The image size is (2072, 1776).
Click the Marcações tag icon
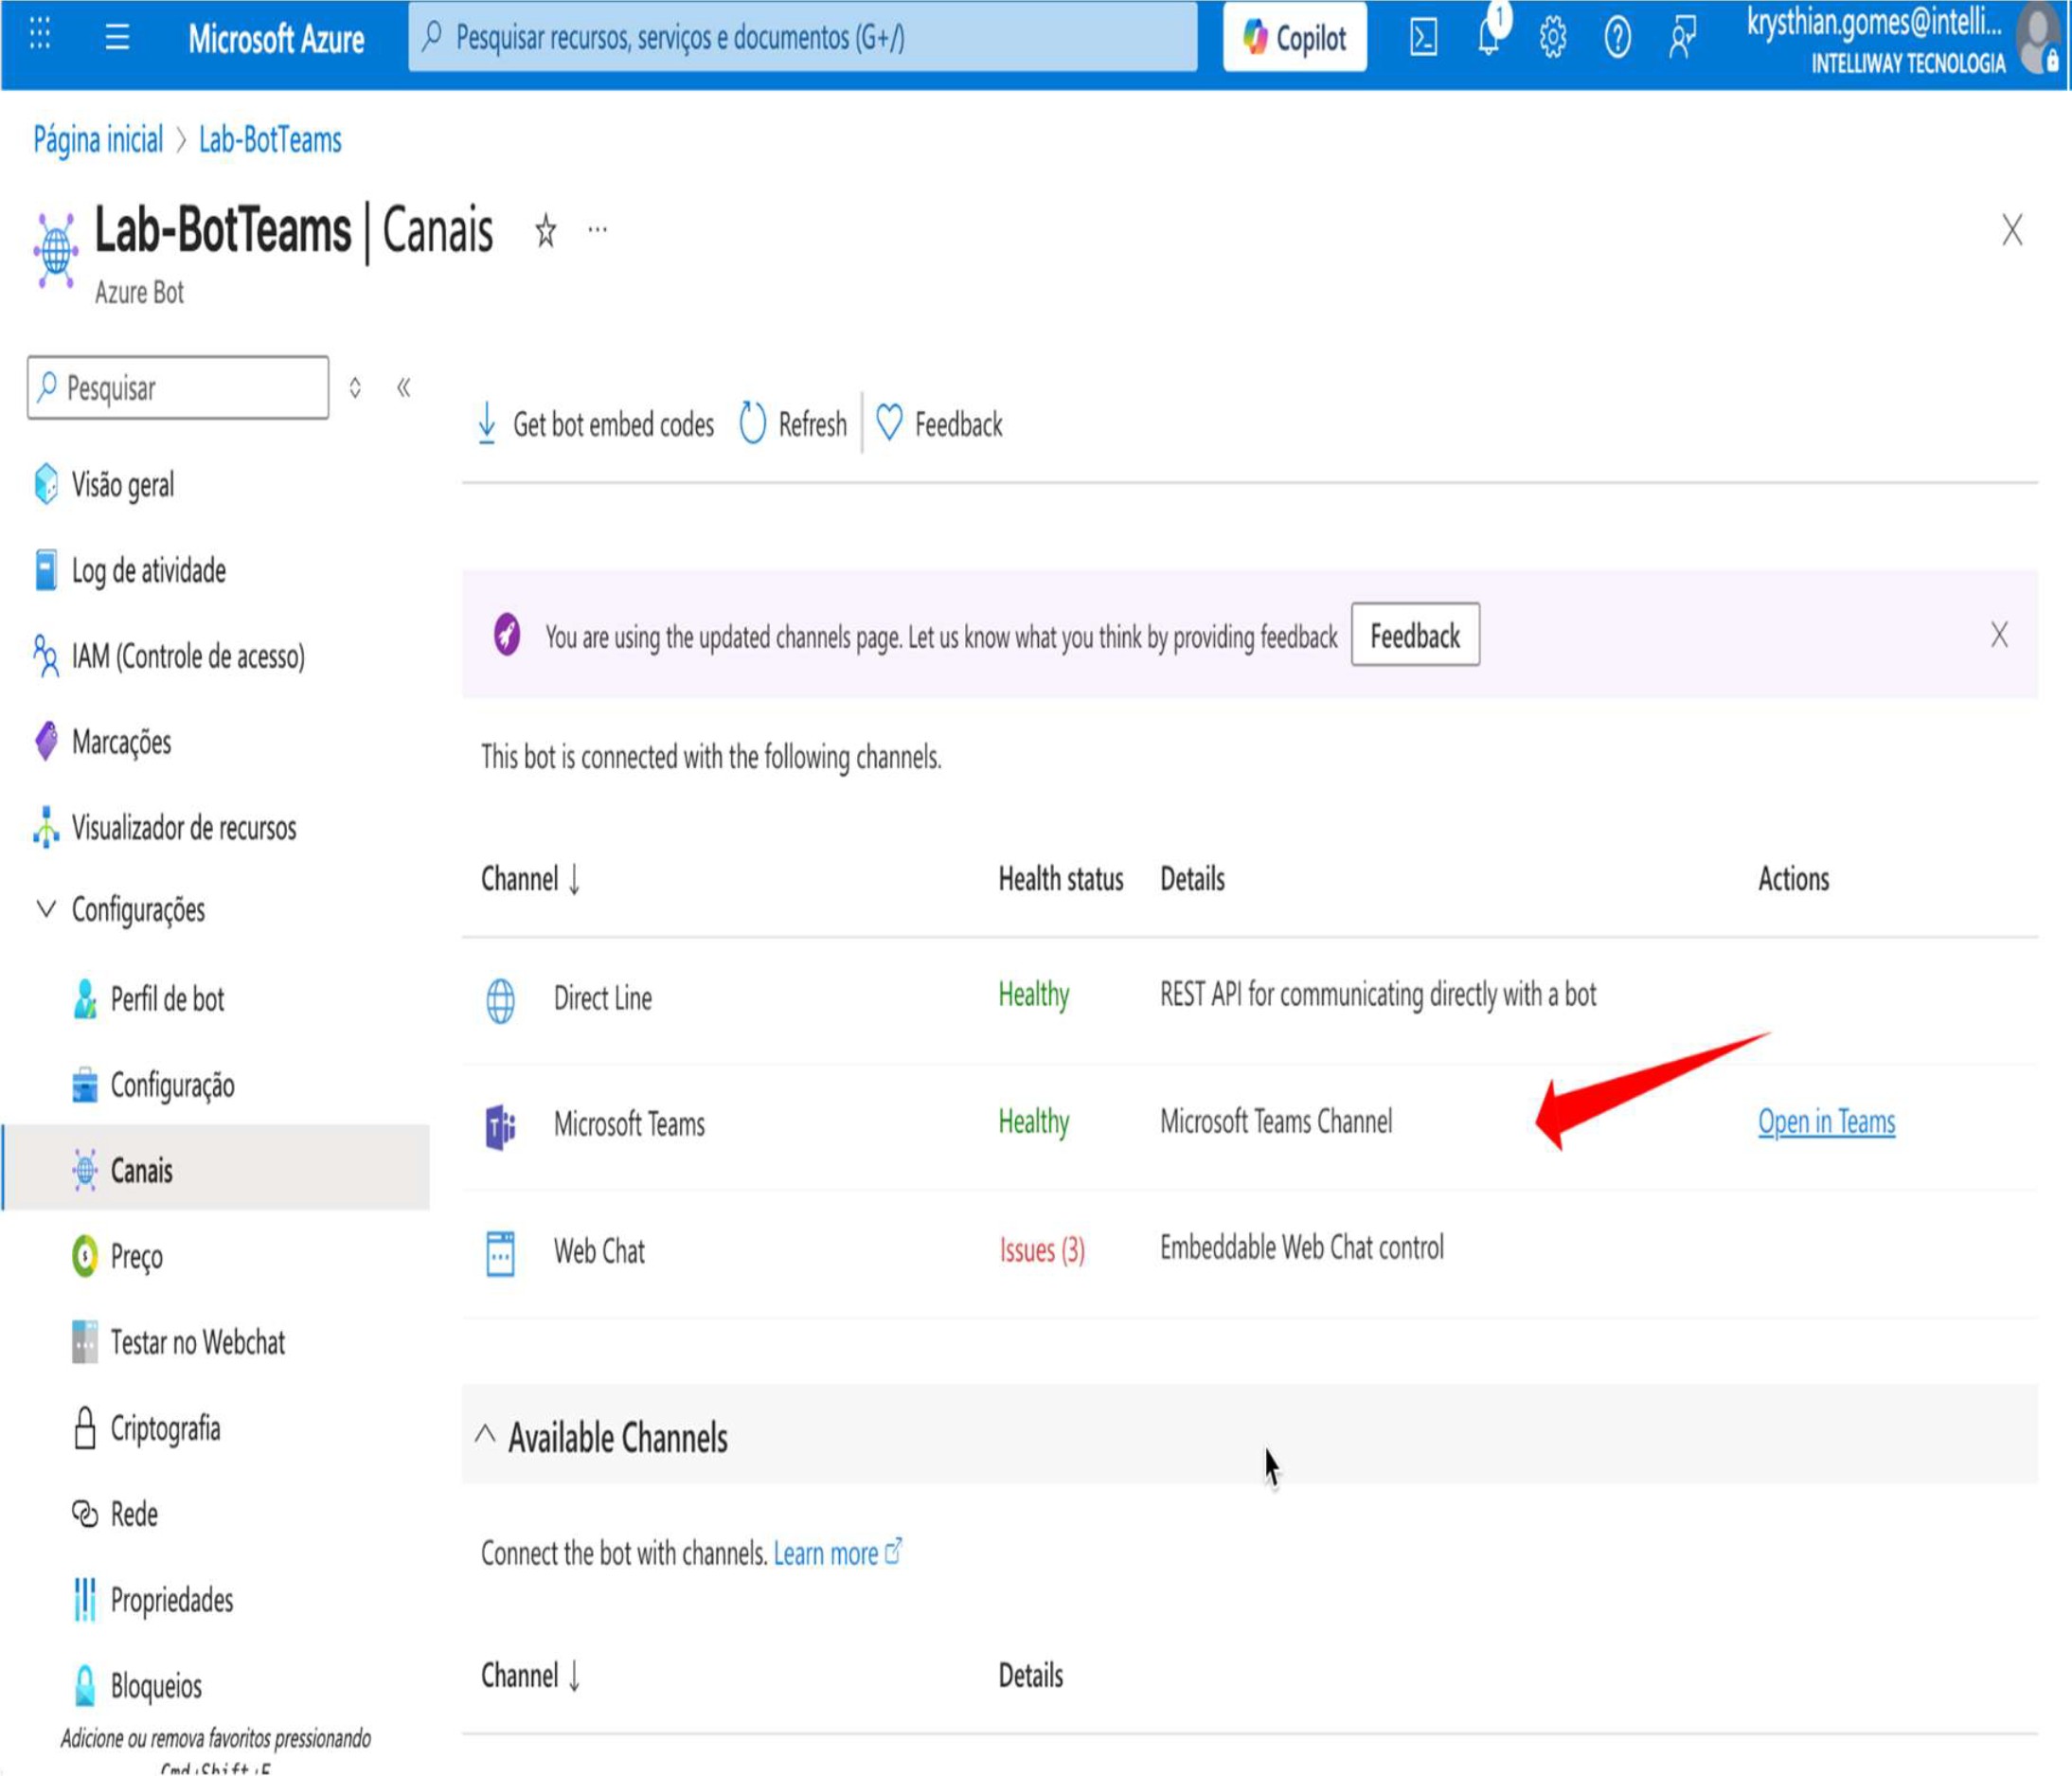click(46, 741)
